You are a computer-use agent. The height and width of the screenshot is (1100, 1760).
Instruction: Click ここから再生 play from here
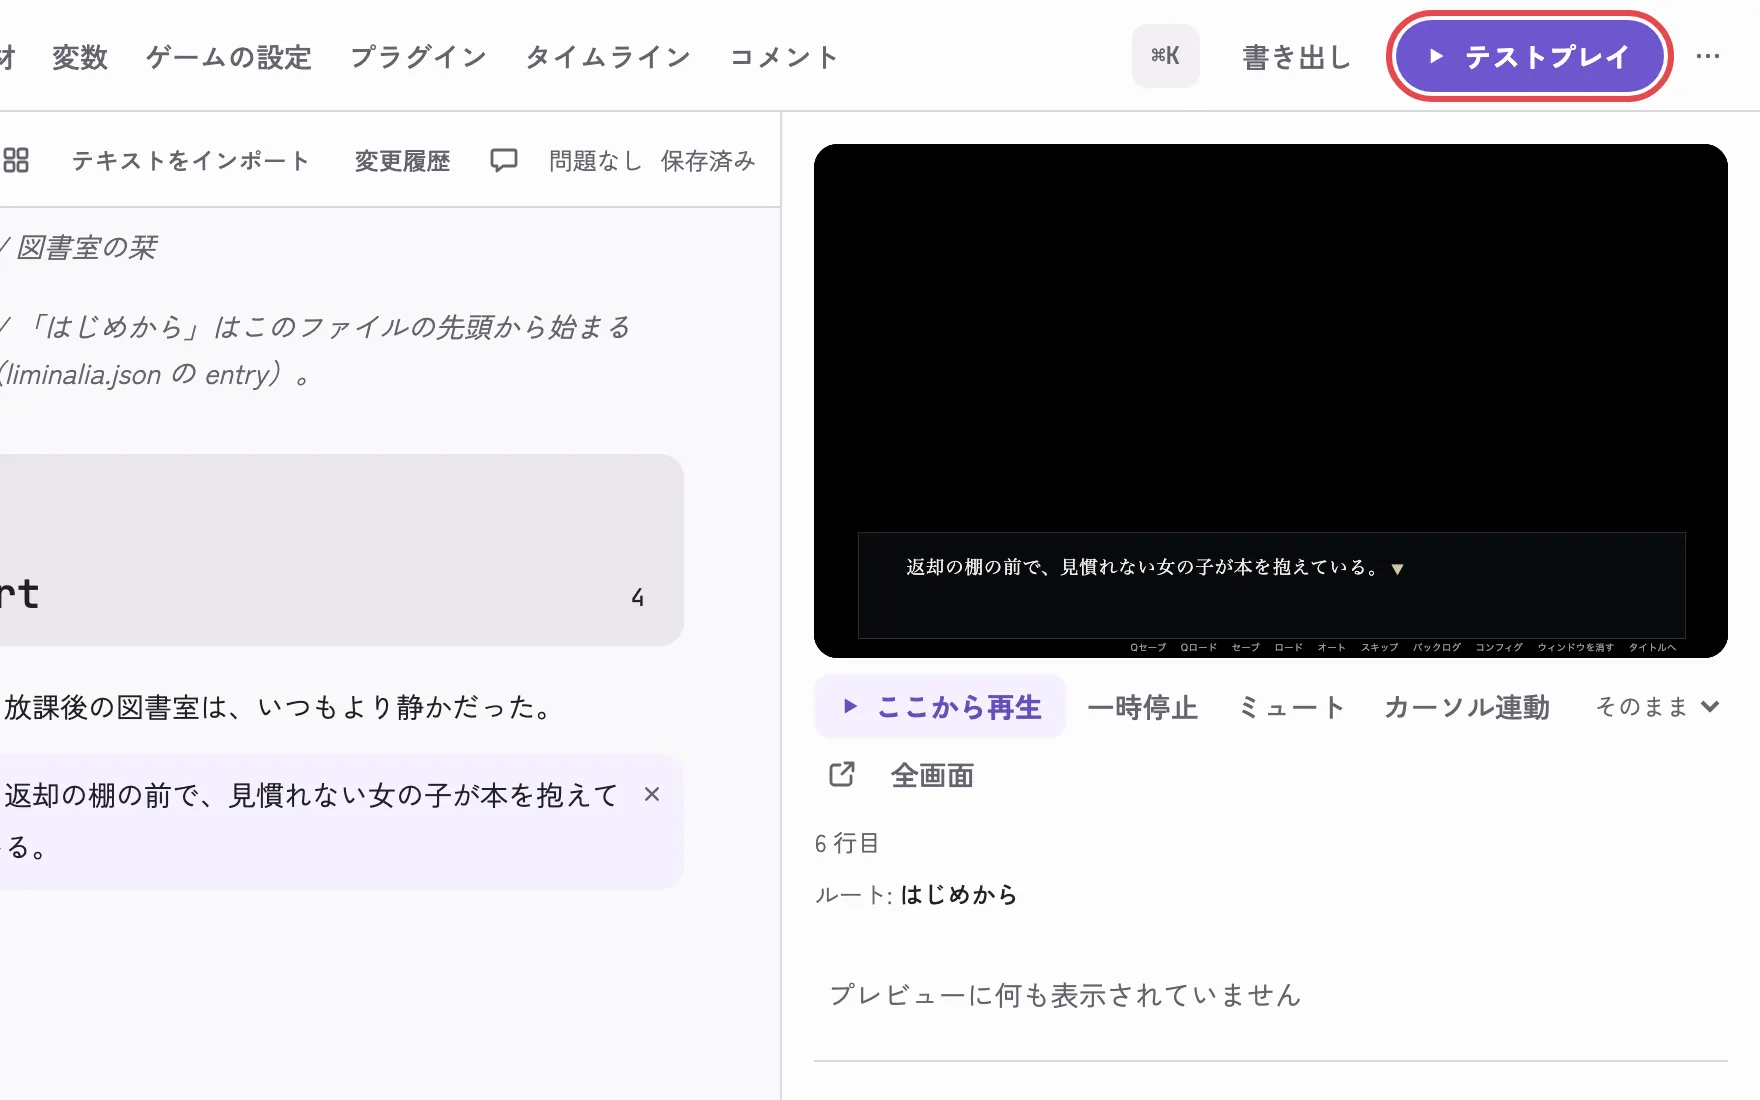(940, 707)
